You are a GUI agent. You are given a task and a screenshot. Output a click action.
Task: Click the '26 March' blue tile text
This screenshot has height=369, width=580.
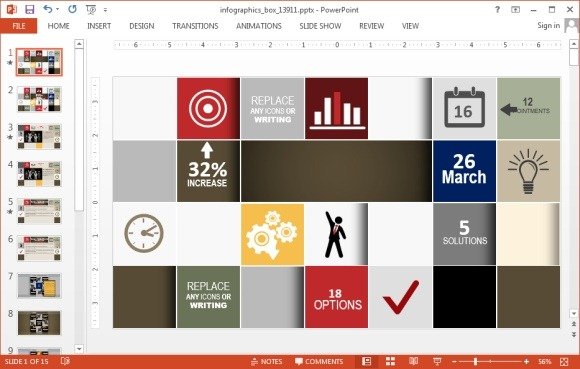pyautogui.click(x=464, y=169)
